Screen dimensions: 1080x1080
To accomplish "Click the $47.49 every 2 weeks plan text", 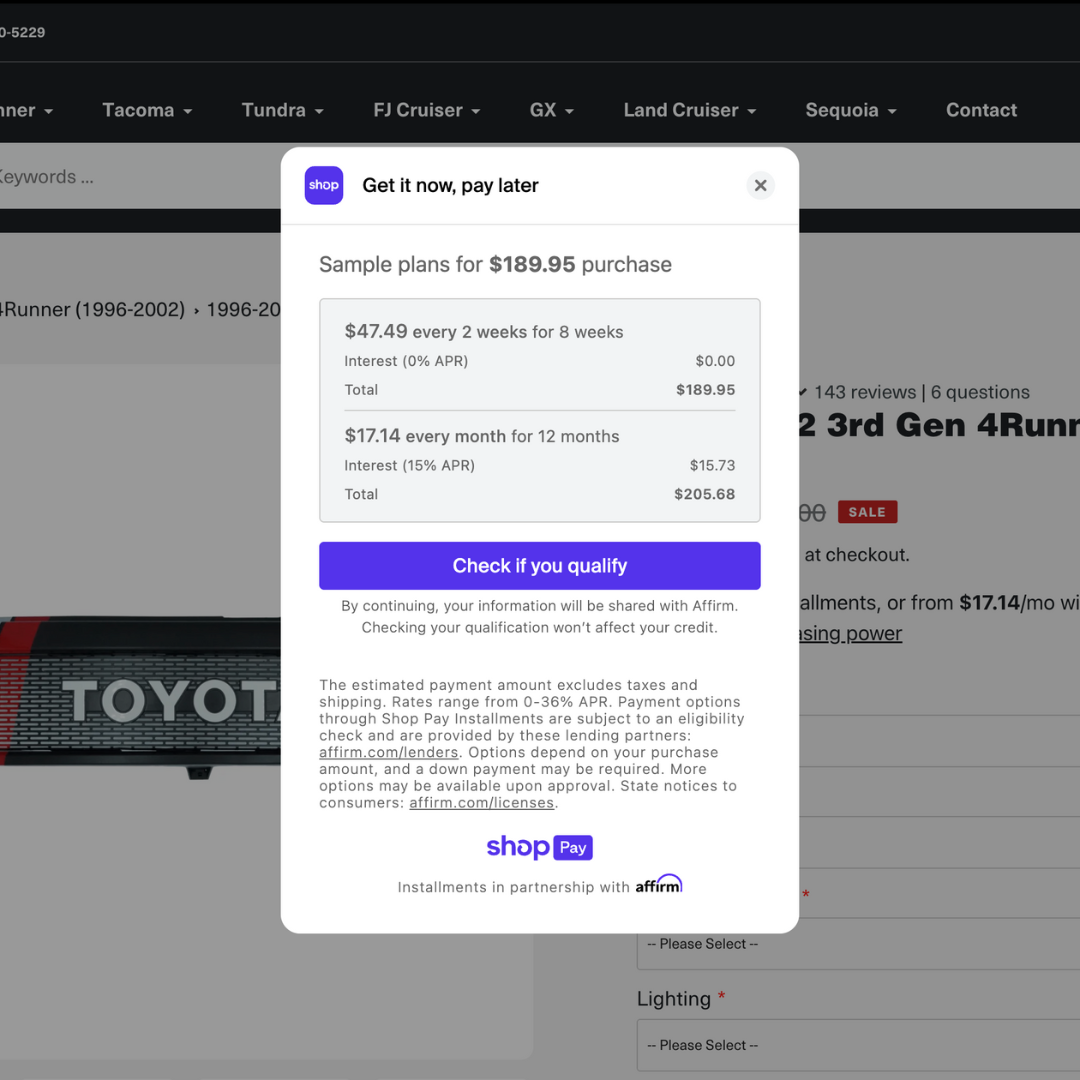I will point(484,331).
